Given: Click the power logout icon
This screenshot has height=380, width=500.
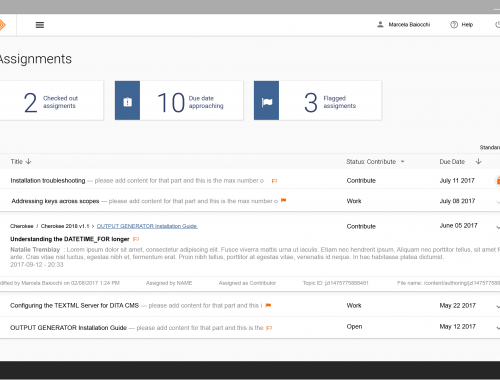Looking at the screenshot, I should click(x=497, y=25).
